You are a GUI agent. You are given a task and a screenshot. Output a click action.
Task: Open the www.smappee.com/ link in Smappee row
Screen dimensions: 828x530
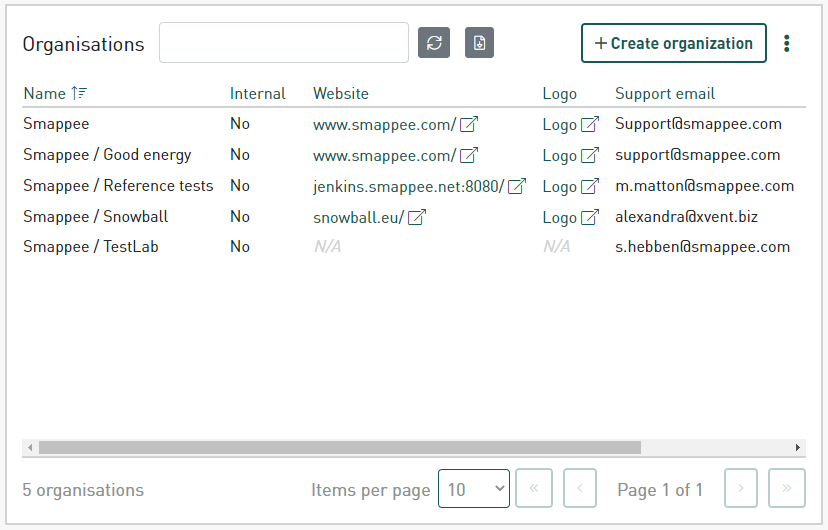[384, 125]
